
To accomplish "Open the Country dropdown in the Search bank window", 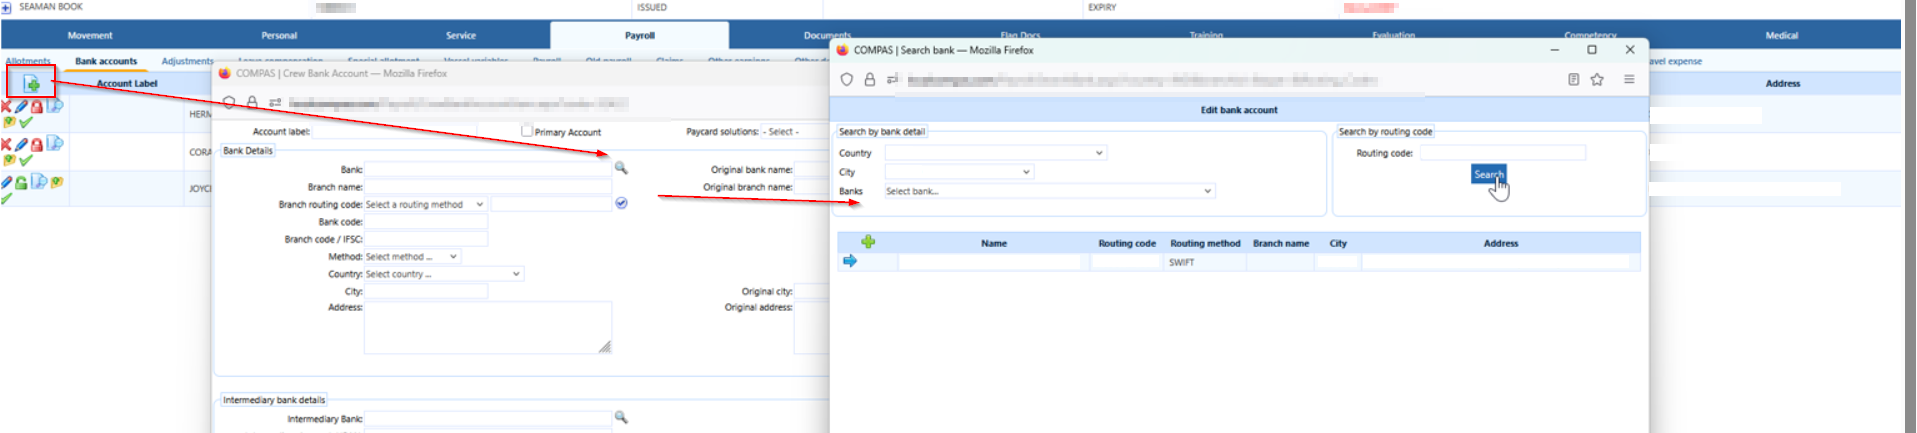I will point(995,153).
